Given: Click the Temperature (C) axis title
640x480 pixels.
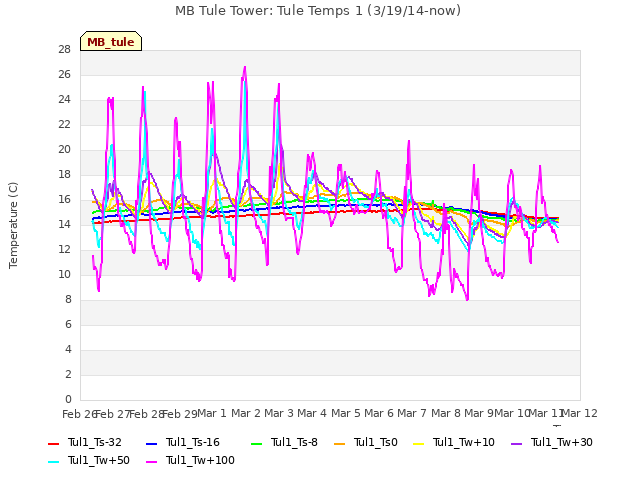Looking at the screenshot, I should 13,225.
